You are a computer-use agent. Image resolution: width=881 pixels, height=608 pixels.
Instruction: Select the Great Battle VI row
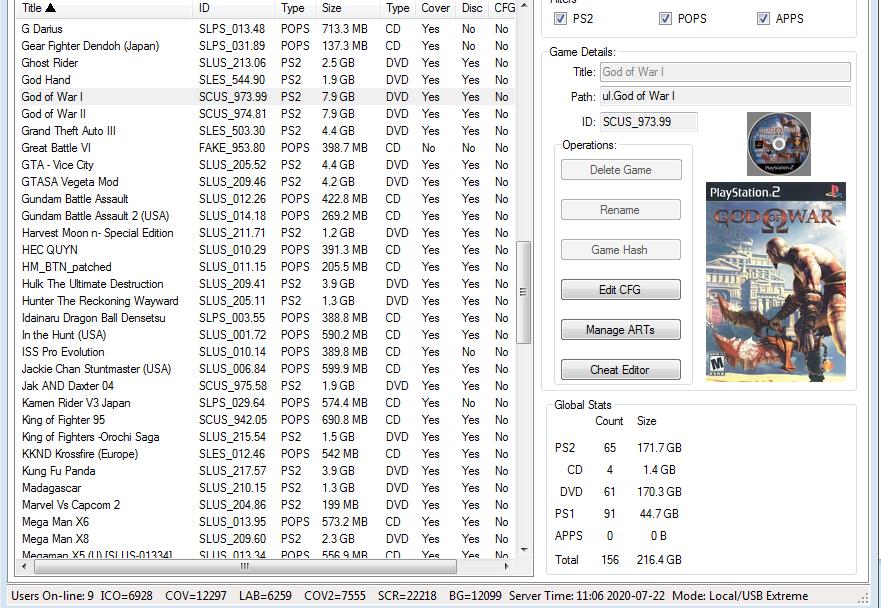pyautogui.click(x=267, y=148)
